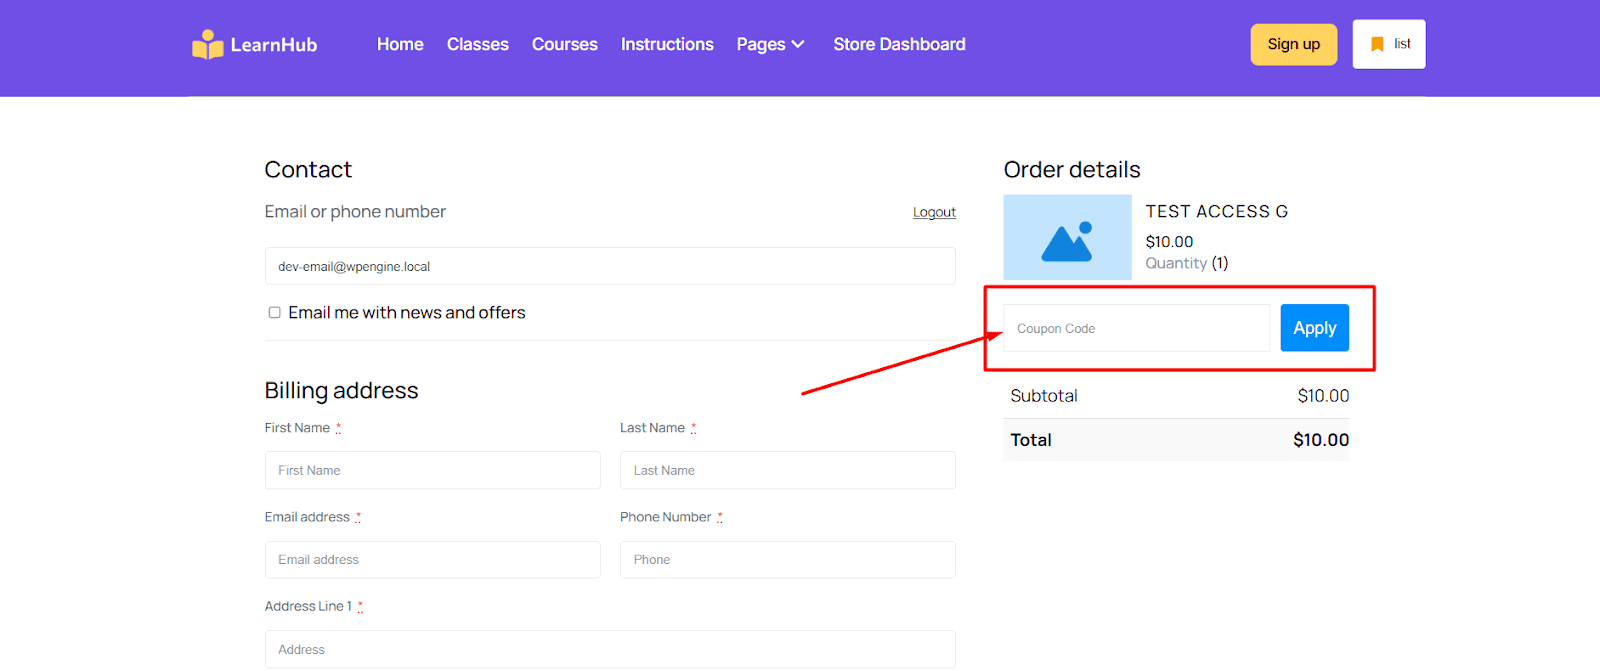Focus the billing Email address field
This screenshot has width=1600, height=671.
(432, 560)
